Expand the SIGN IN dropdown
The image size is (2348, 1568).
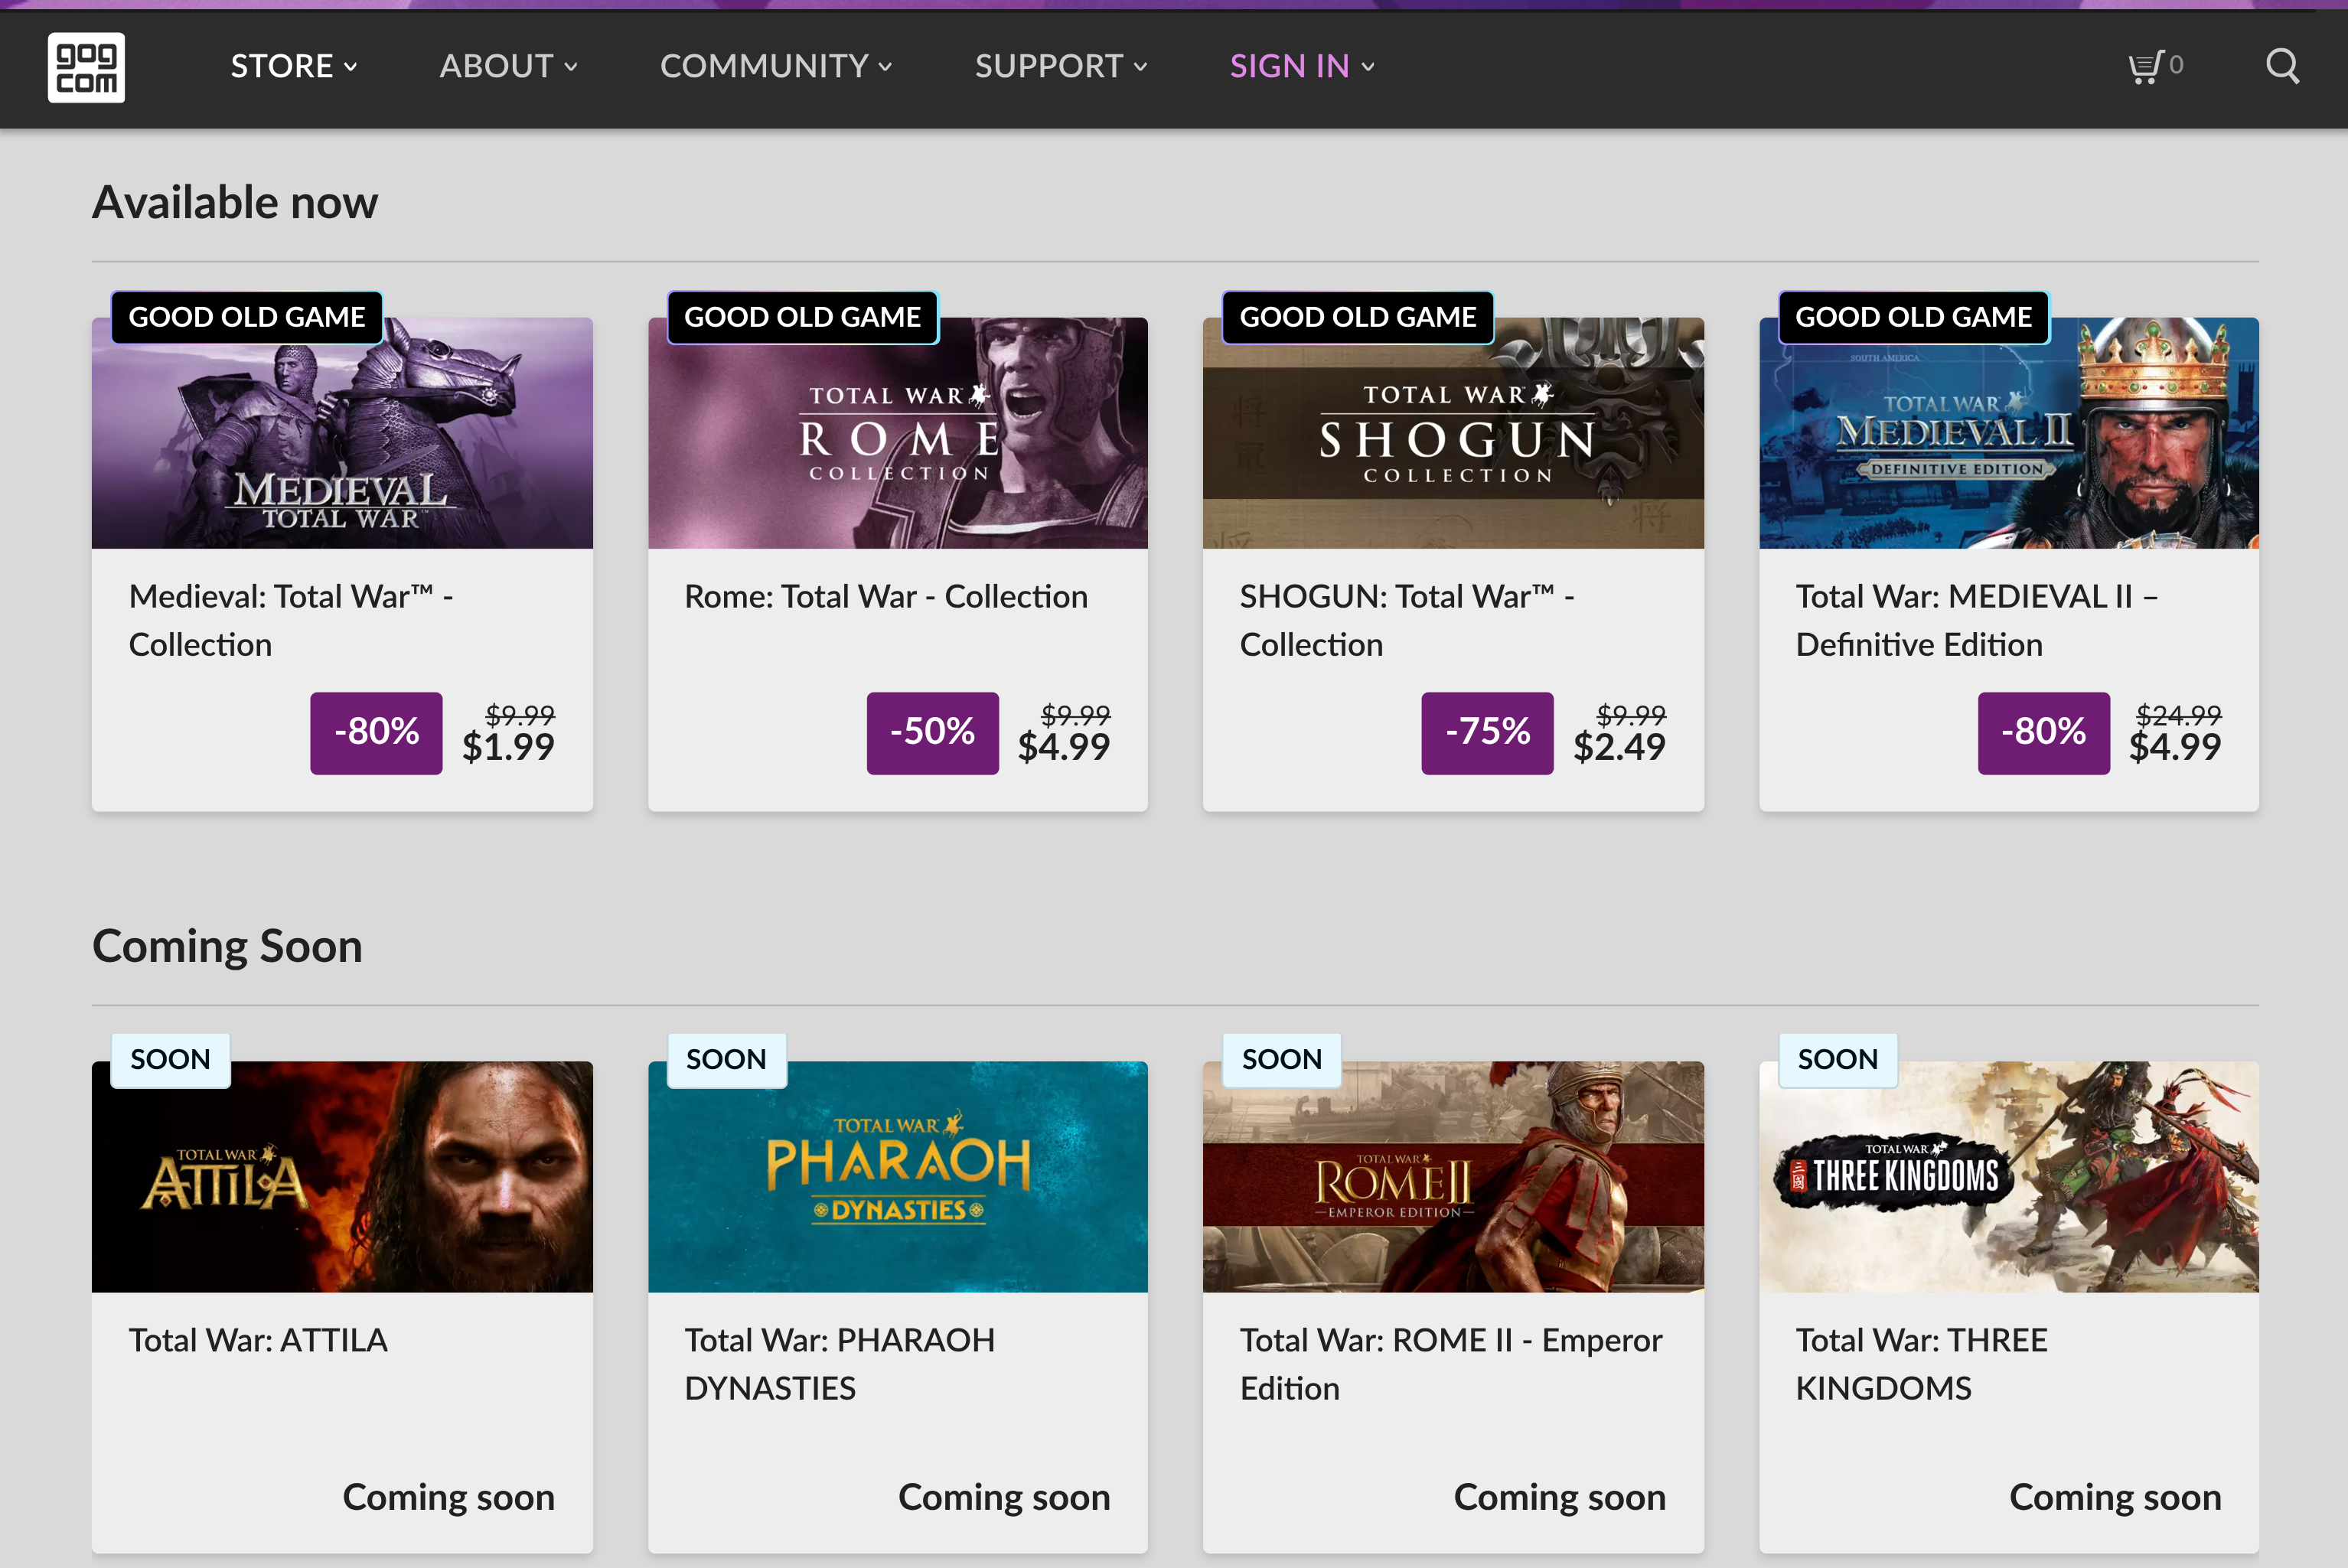tap(1301, 66)
